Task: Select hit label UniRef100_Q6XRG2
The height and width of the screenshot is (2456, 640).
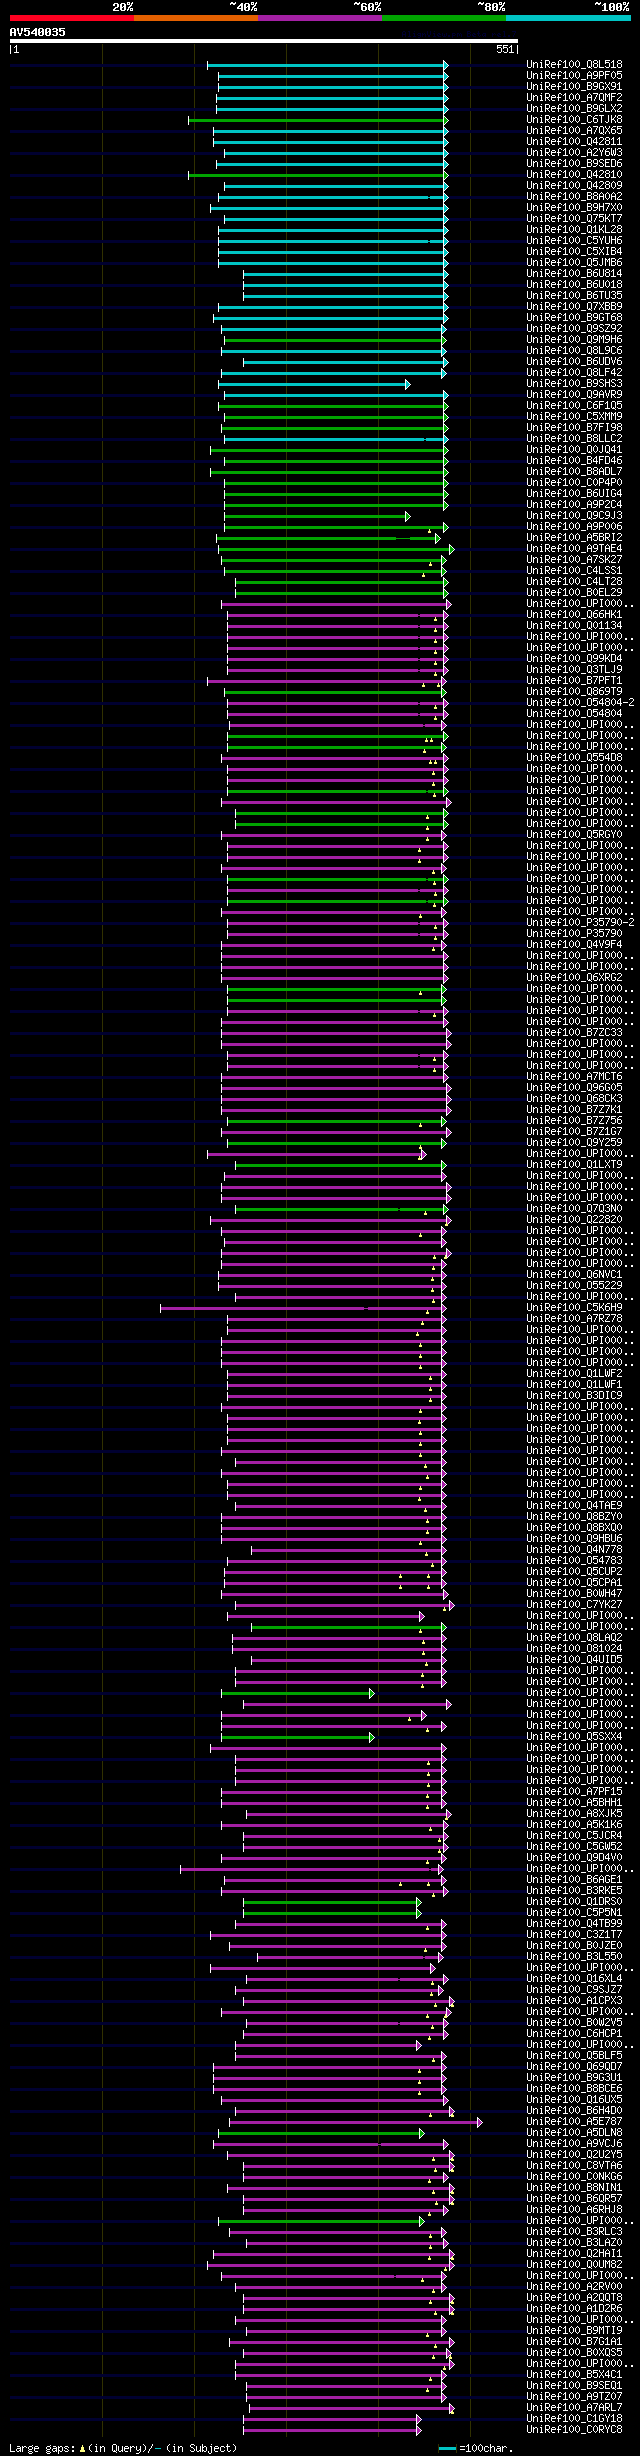Action: (574, 978)
